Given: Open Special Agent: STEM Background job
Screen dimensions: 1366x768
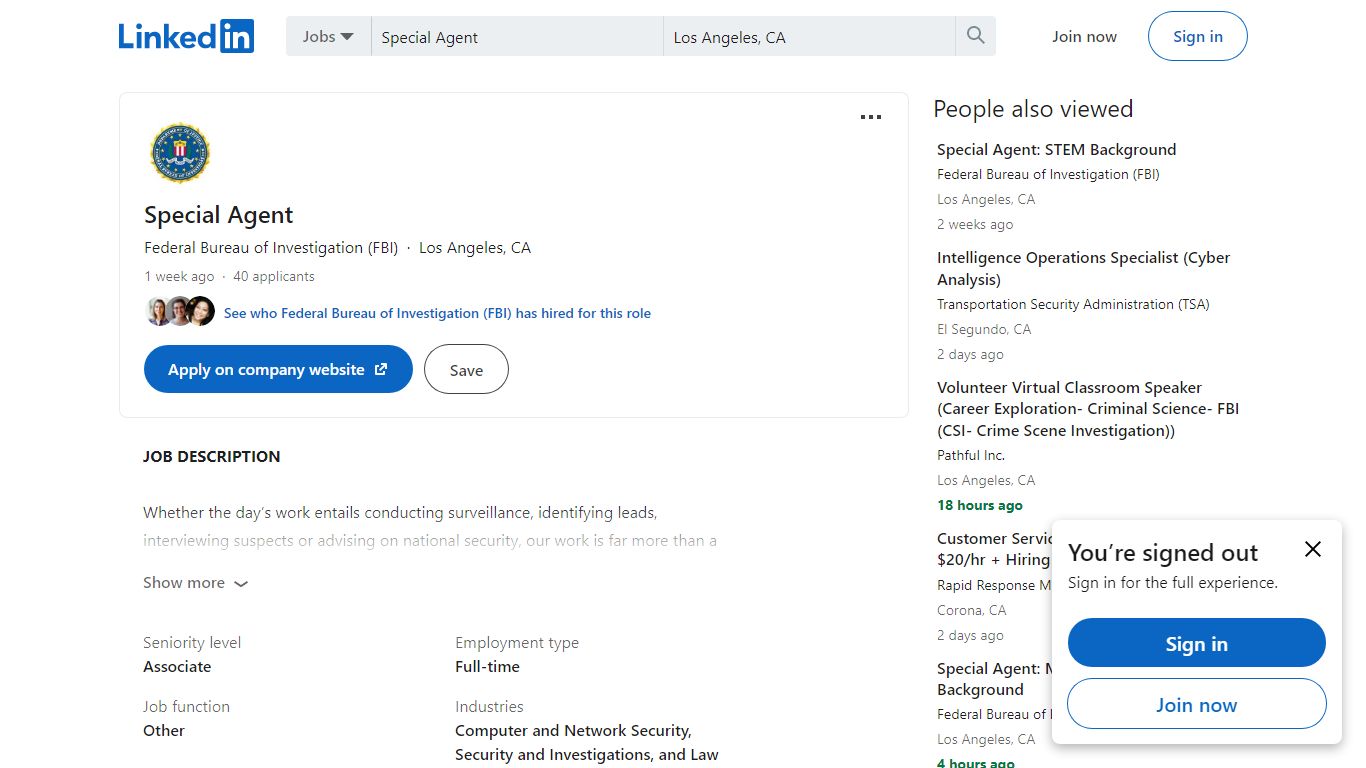Looking at the screenshot, I should [x=1056, y=150].
